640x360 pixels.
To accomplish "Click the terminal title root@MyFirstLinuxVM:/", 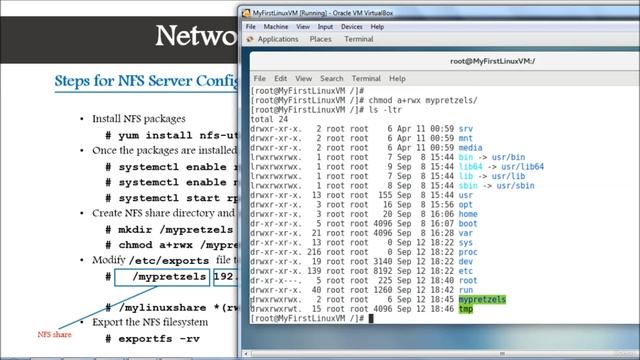I will (x=492, y=61).
